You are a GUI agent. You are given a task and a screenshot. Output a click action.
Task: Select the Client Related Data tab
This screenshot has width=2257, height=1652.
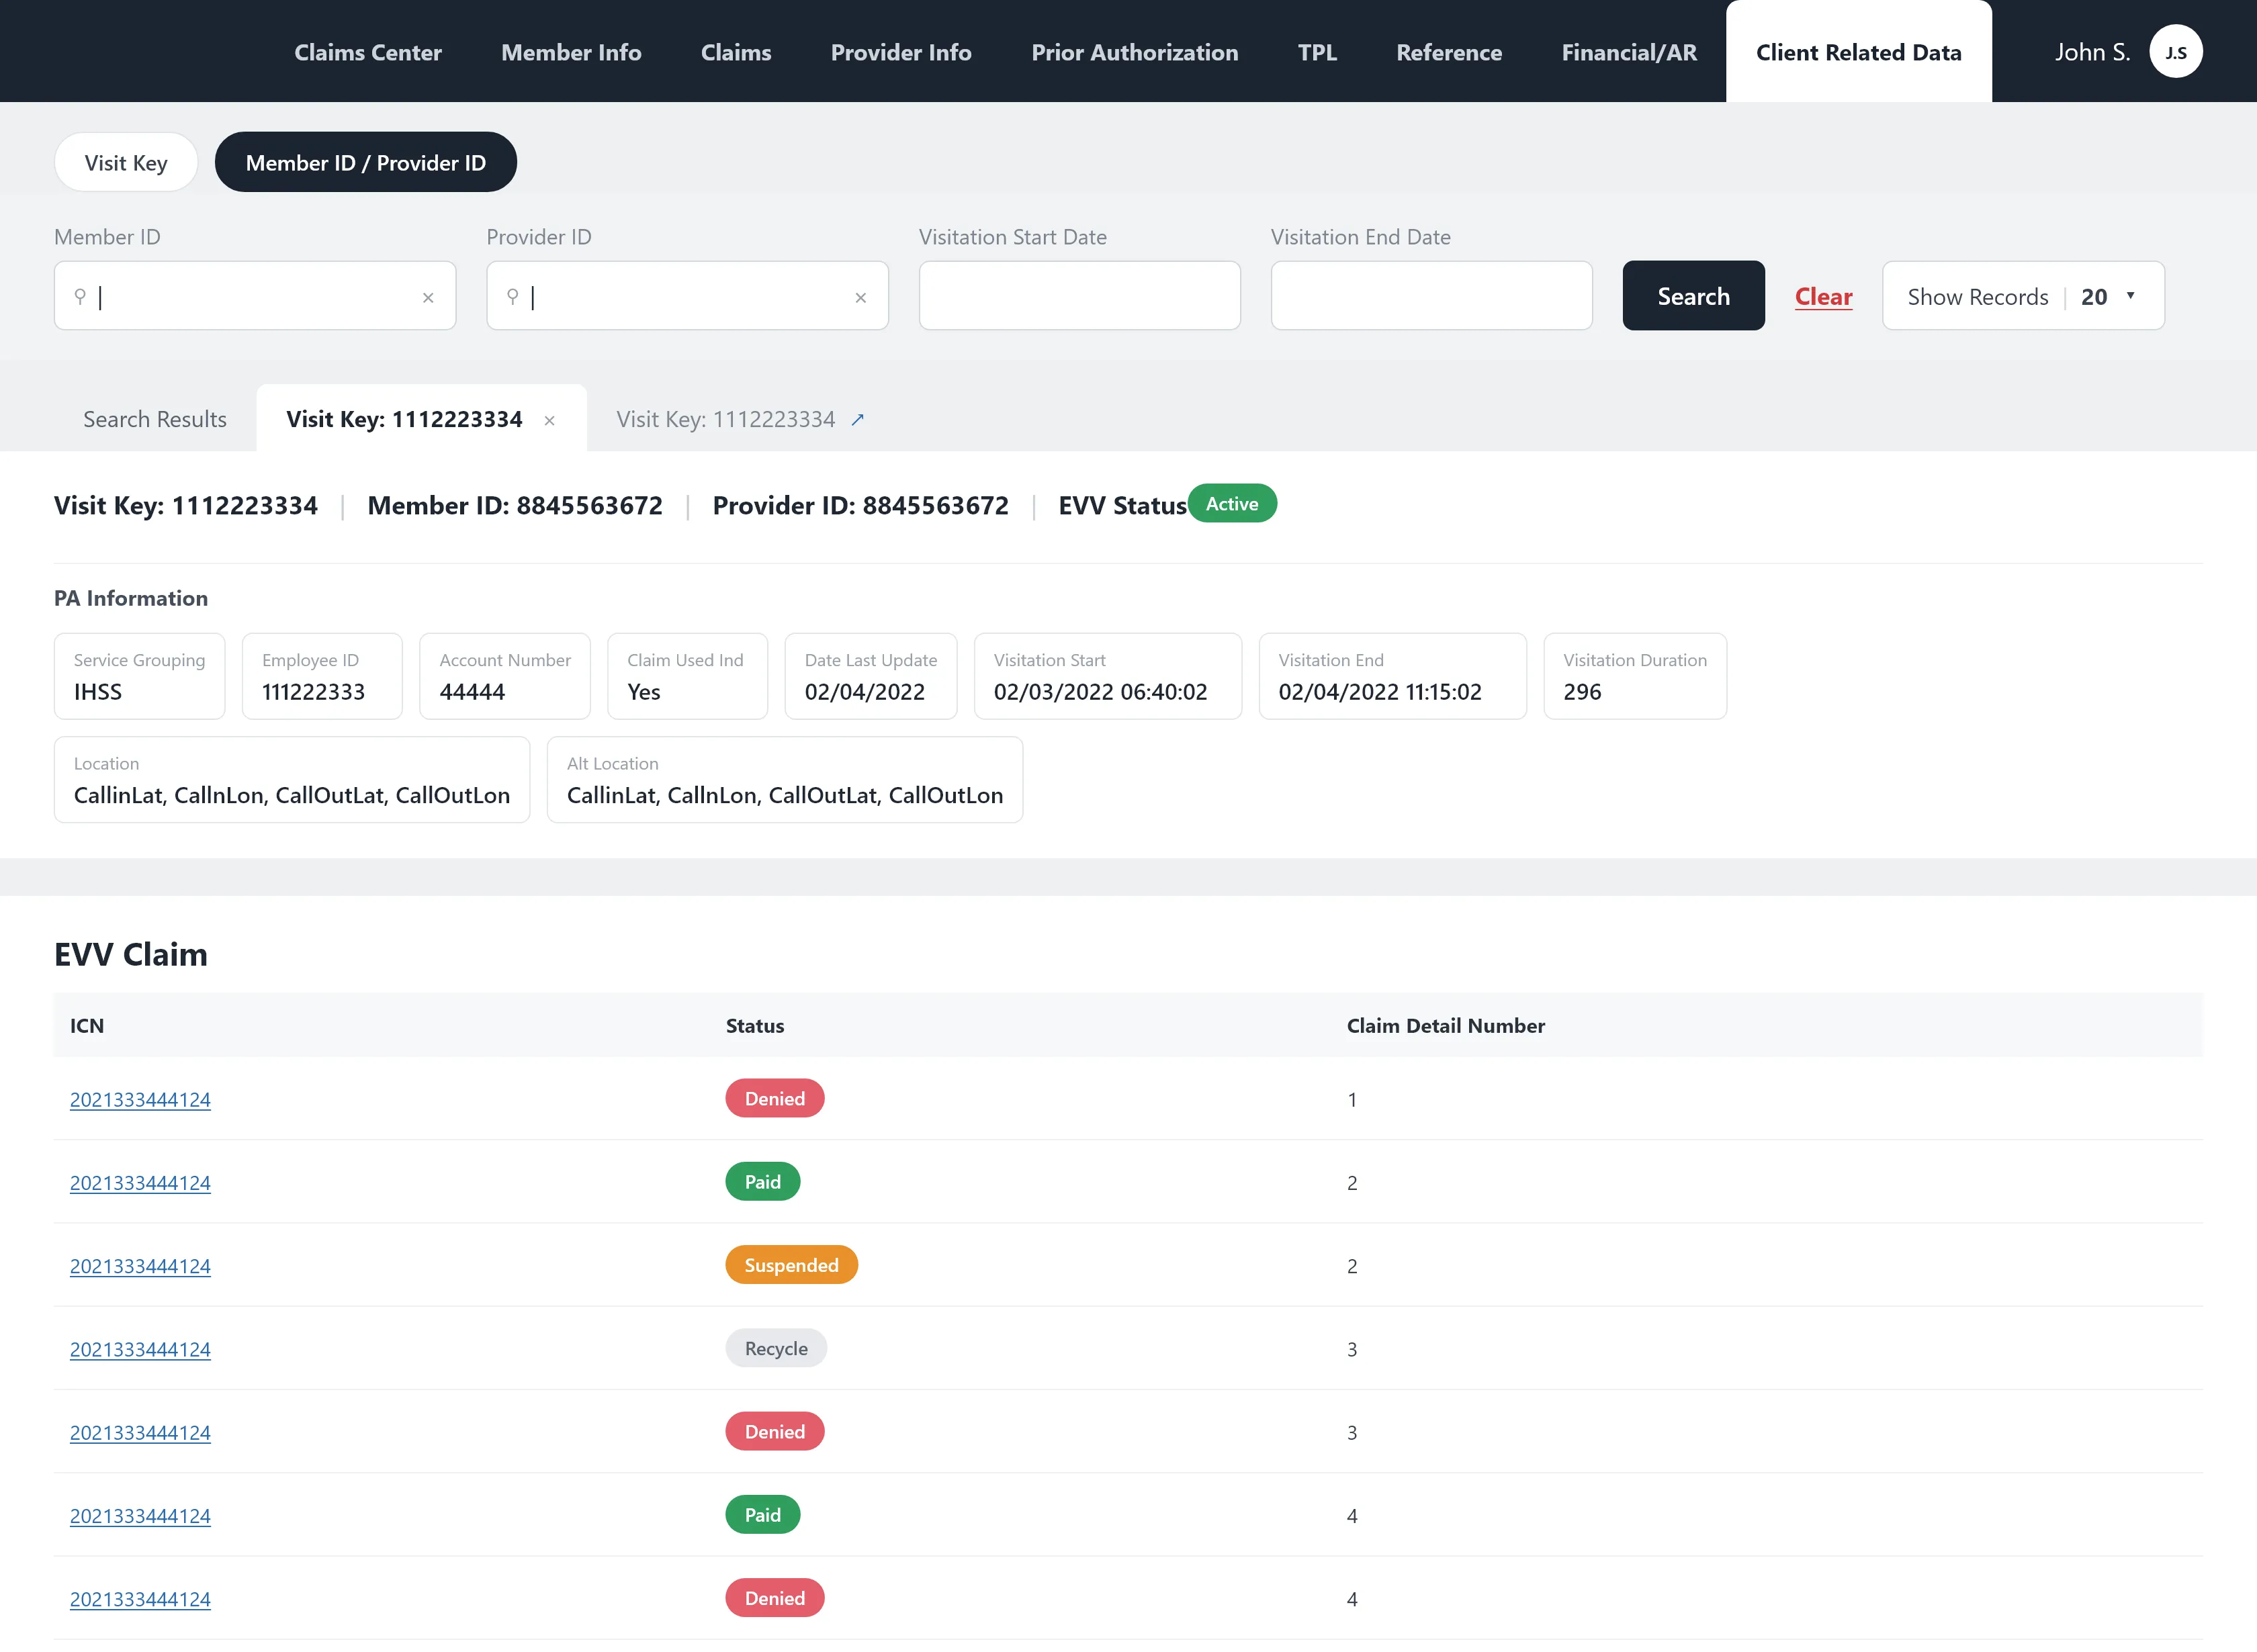[x=1858, y=52]
